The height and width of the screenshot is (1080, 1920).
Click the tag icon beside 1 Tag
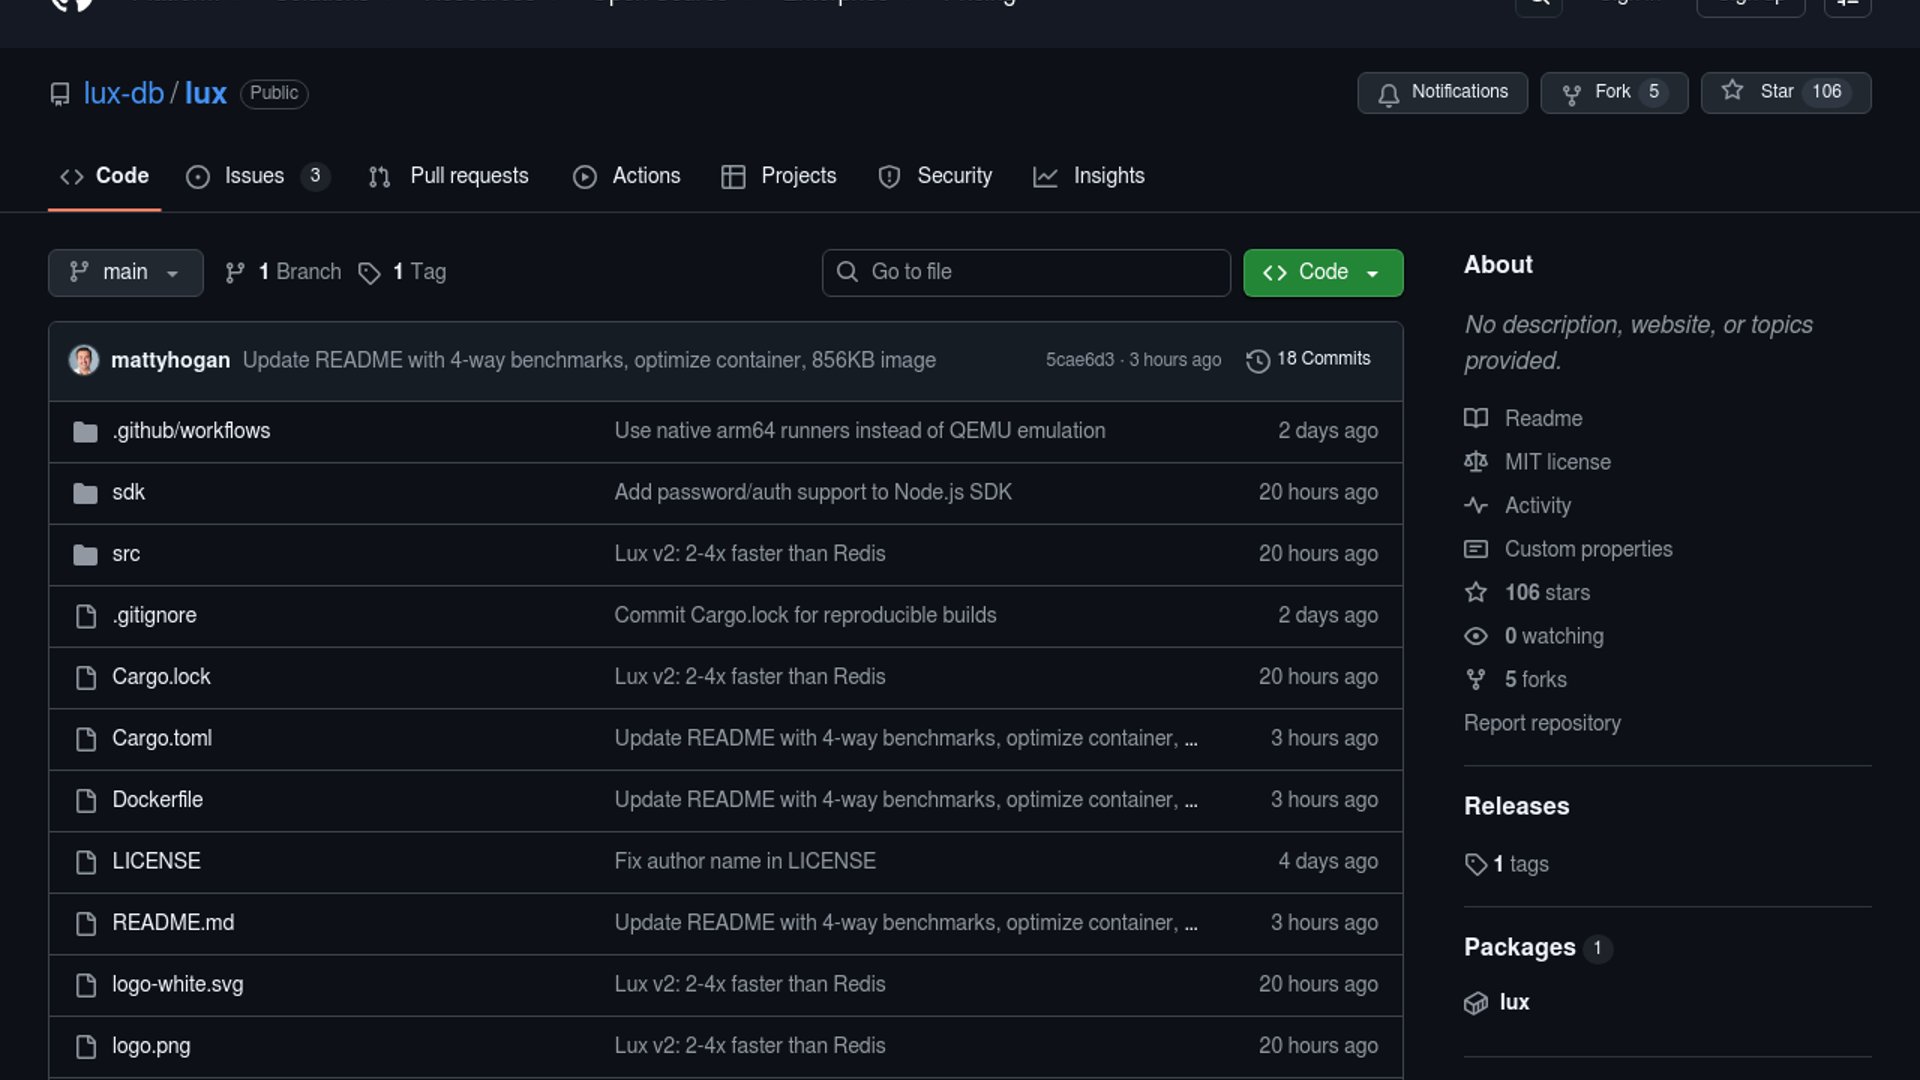coord(369,273)
